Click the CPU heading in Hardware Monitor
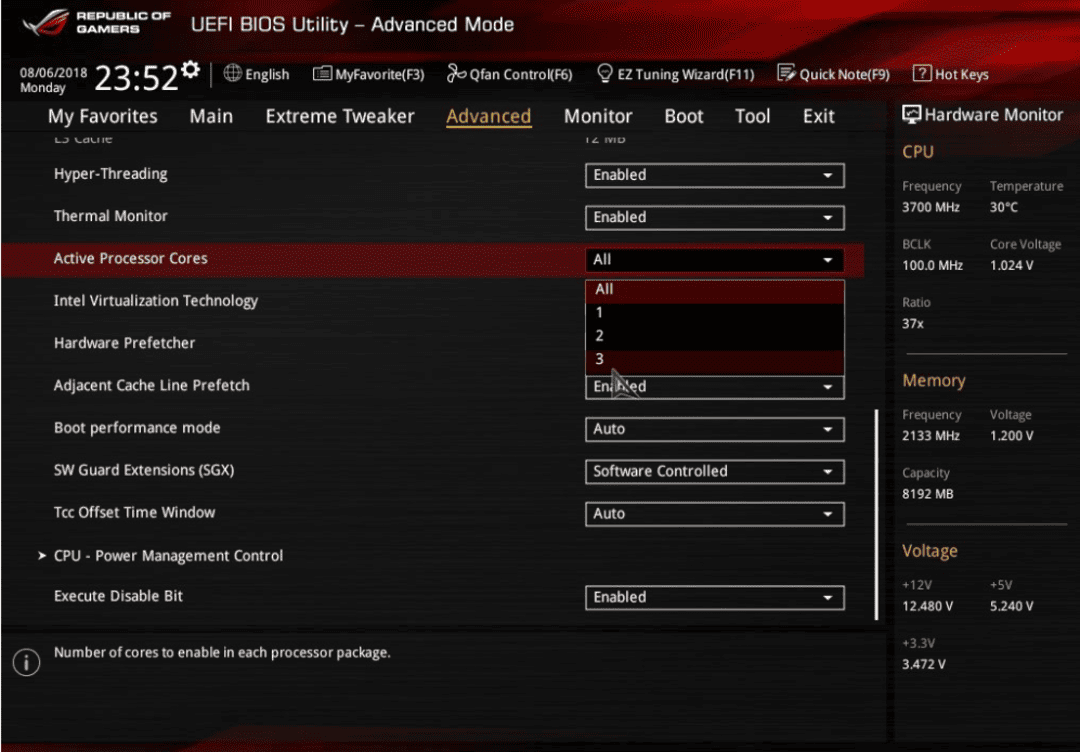 pyautogui.click(x=917, y=152)
